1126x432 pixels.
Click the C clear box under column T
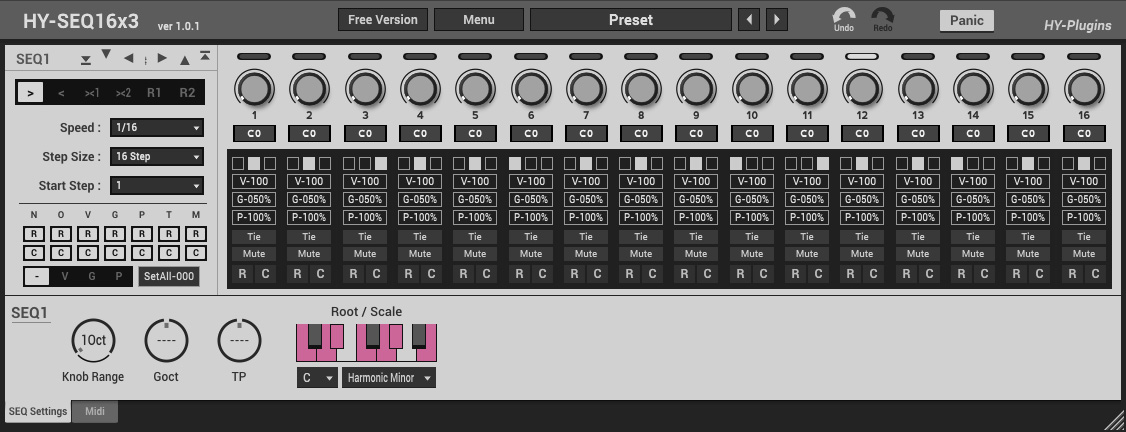169,253
